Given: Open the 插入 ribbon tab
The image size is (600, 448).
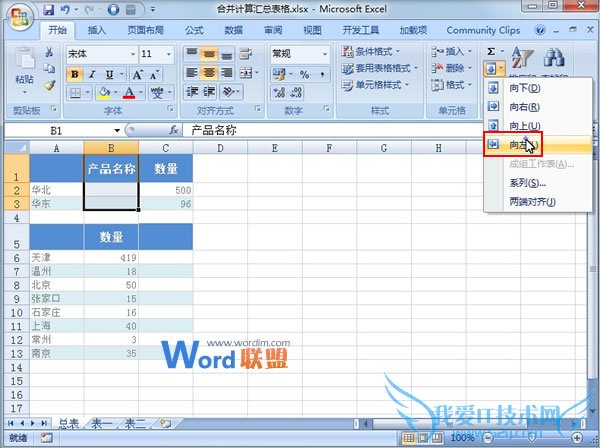Looking at the screenshot, I should (96, 30).
